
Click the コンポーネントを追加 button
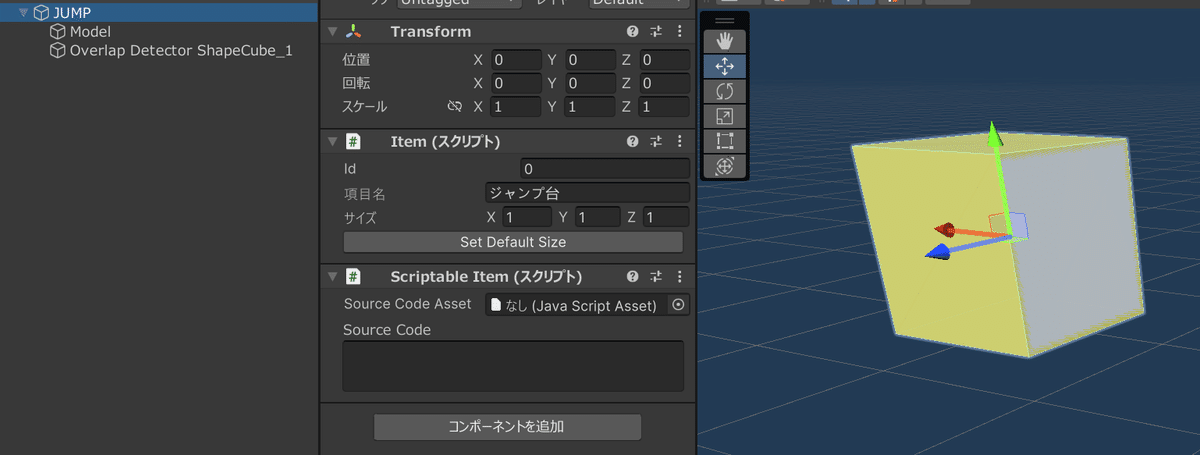507,427
